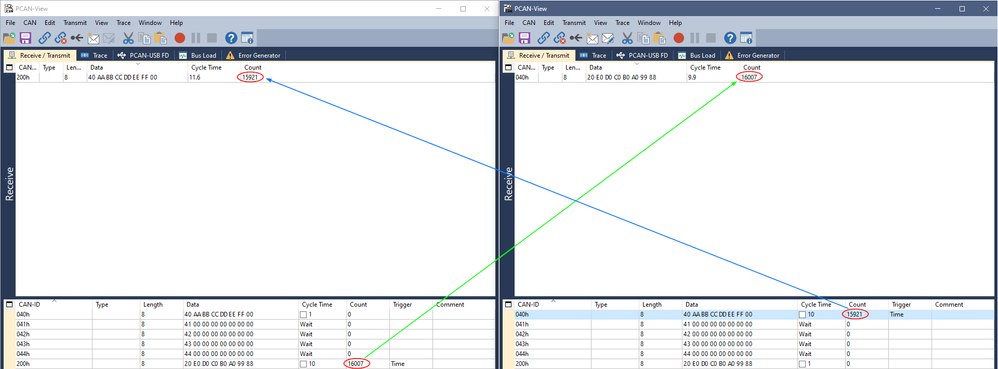Toggle cycle time checkbox for 040h in right window
Viewport: 998px width, 369px height.
coord(803,315)
